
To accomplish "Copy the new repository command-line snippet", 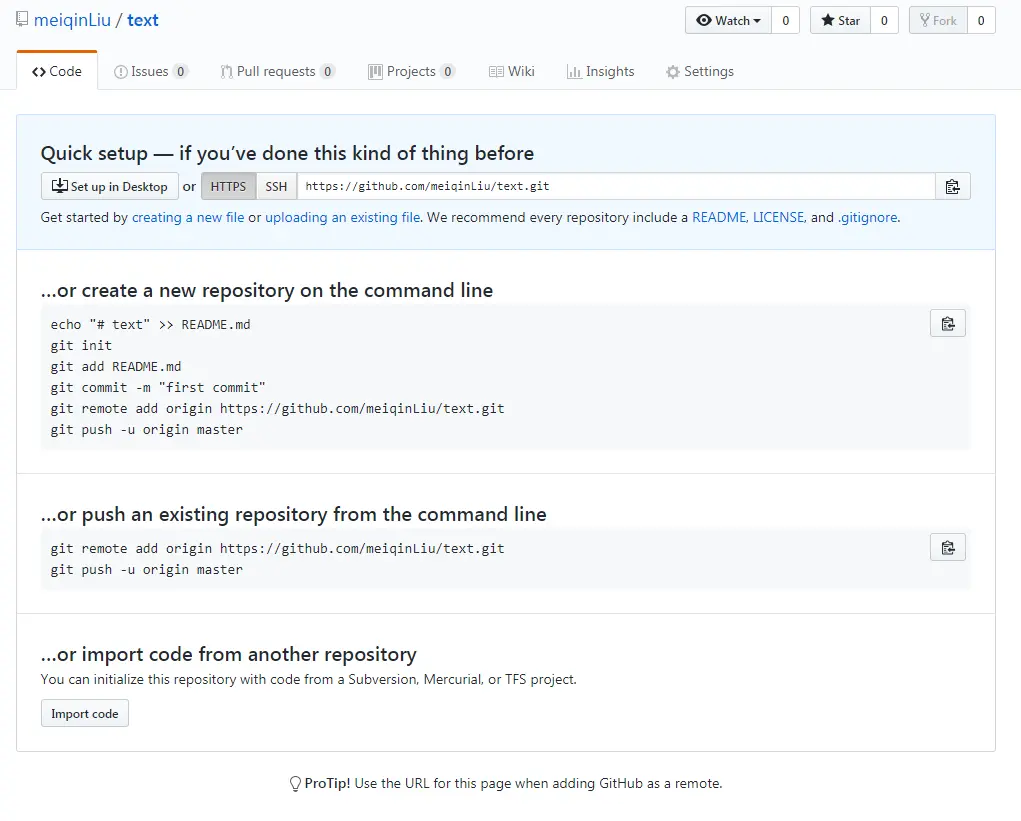I will [x=947, y=323].
